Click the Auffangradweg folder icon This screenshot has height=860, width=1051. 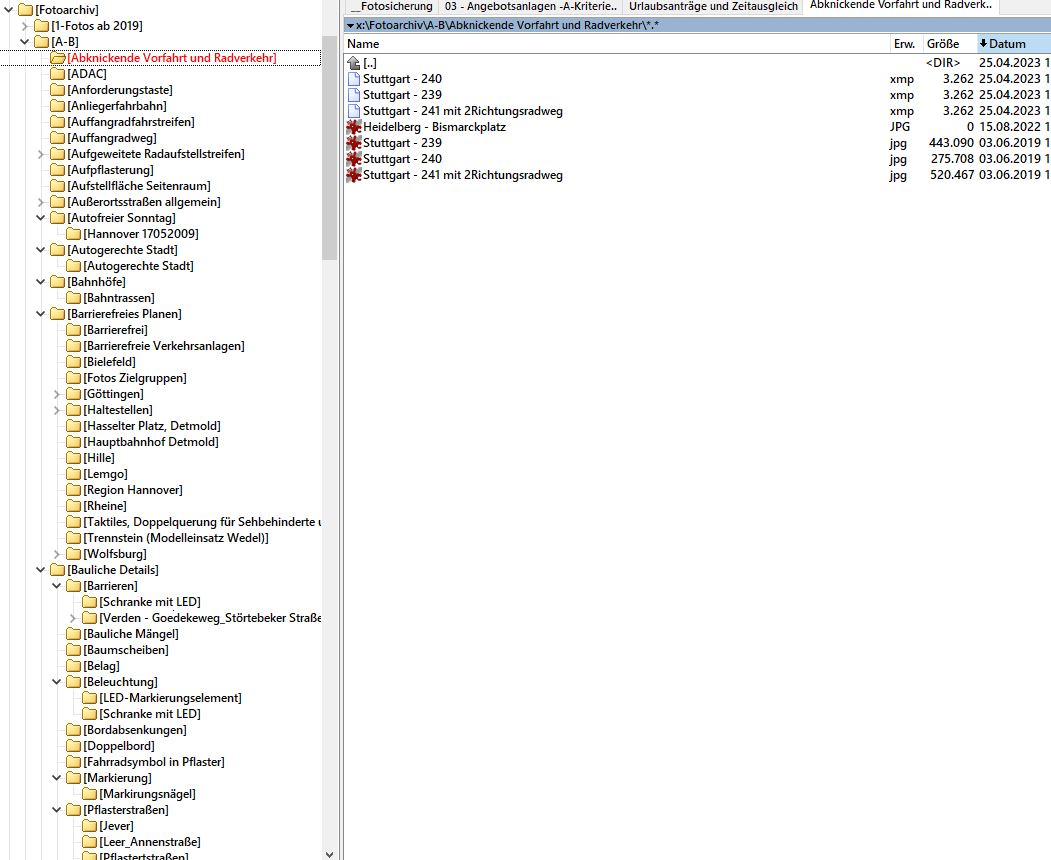point(58,138)
